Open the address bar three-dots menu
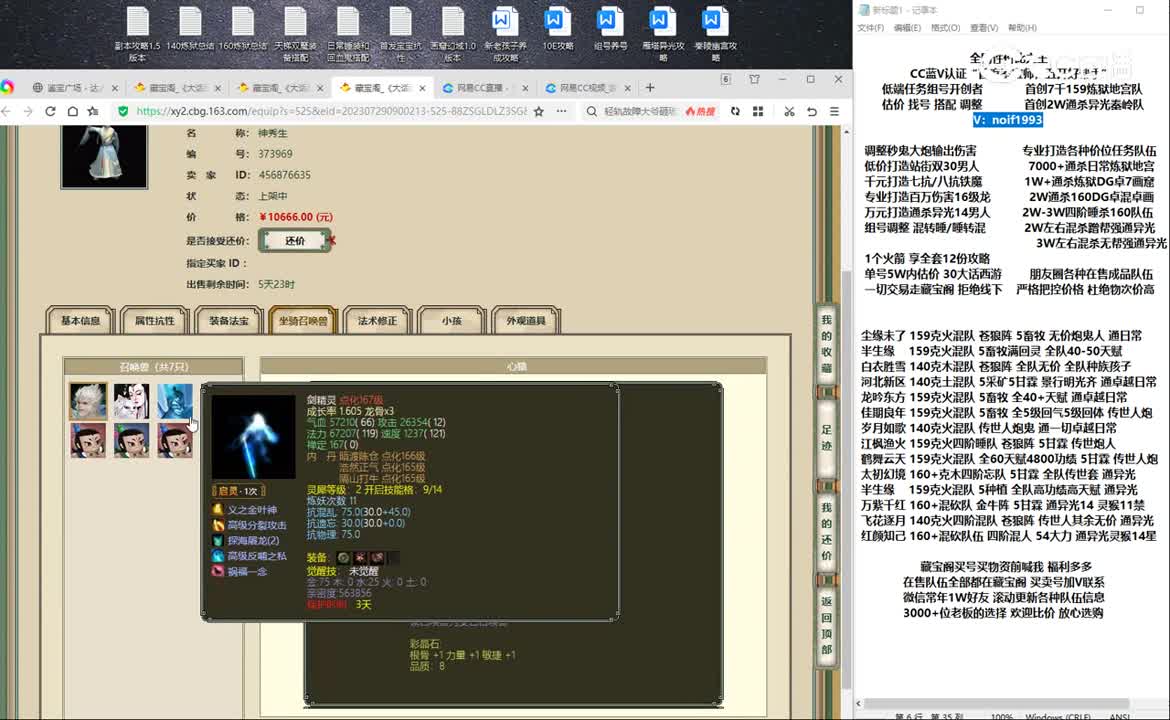Screen dimensions: 1170x720 [x=561, y=111]
